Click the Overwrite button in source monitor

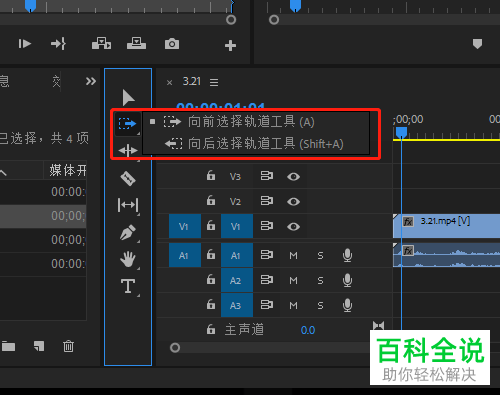click(x=136, y=44)
